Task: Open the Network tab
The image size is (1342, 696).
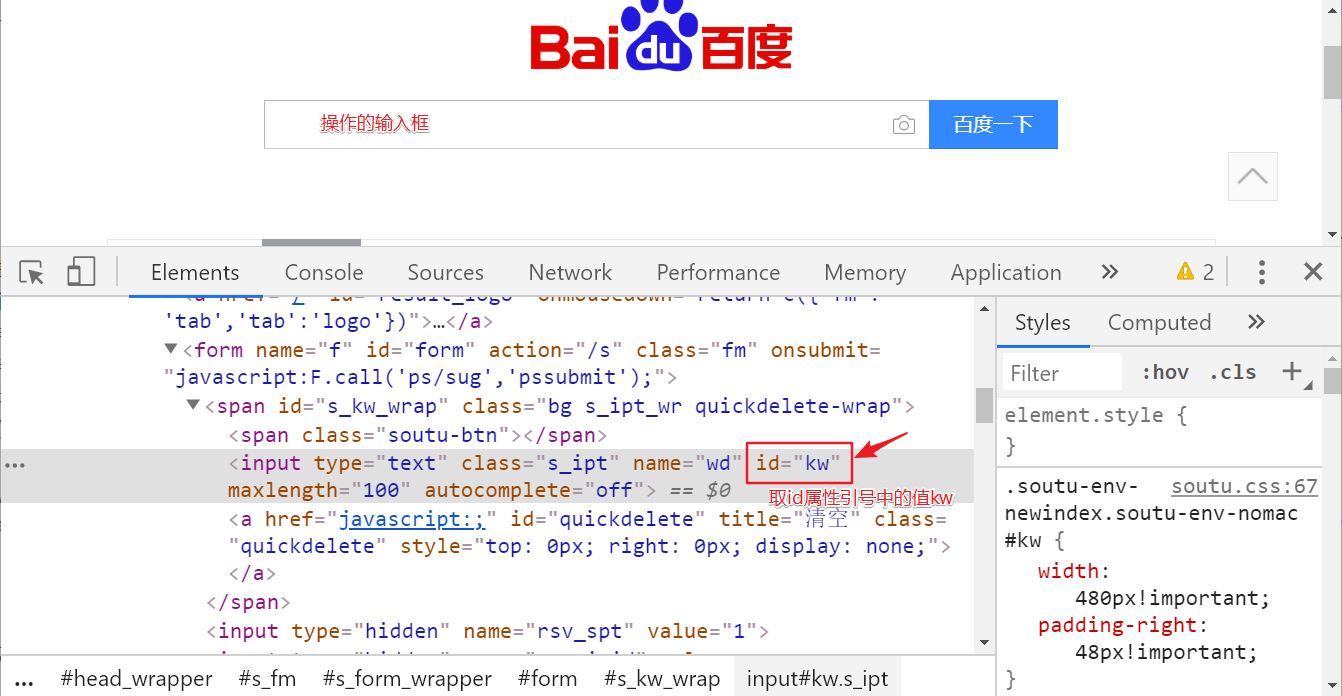Action: [570, 272]
